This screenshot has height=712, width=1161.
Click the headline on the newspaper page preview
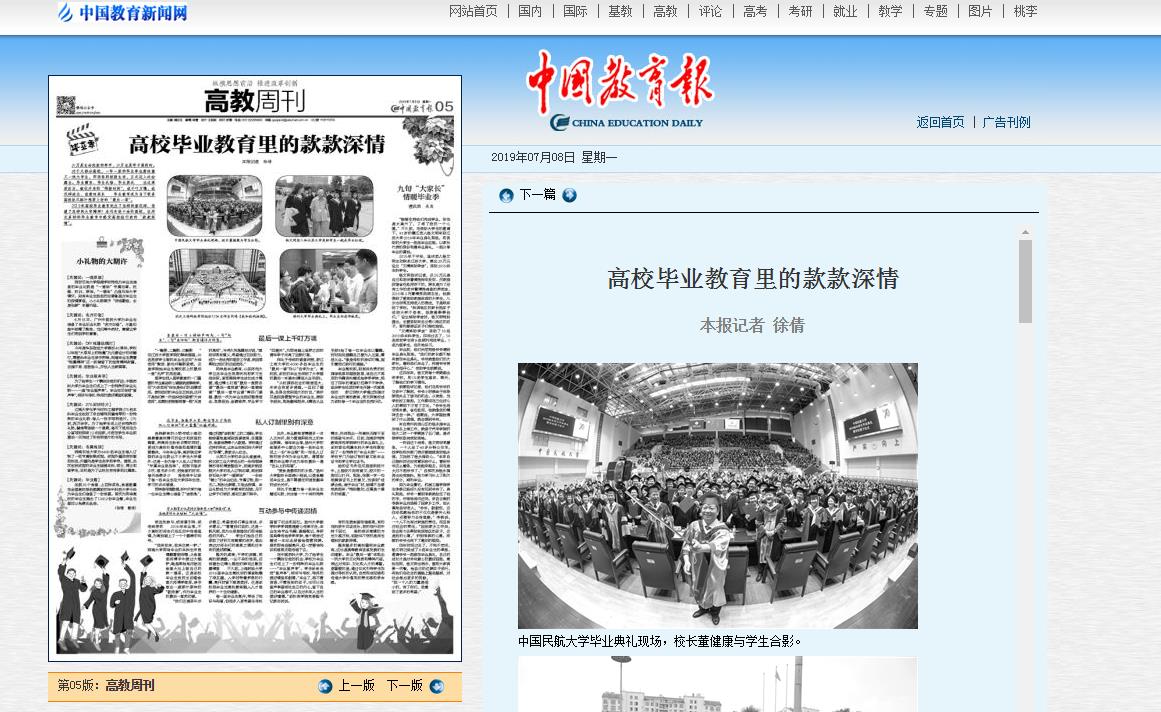pyautogui.click(x=257, y=143)
